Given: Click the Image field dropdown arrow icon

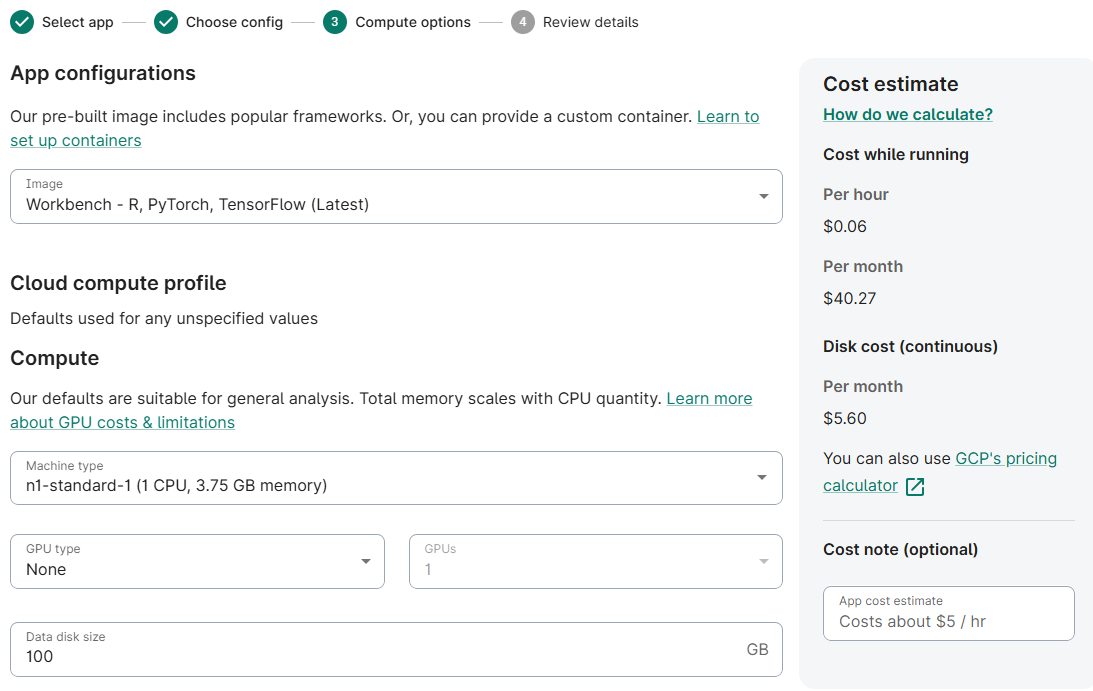Looking at the screenshot, I should coord(764,196).
